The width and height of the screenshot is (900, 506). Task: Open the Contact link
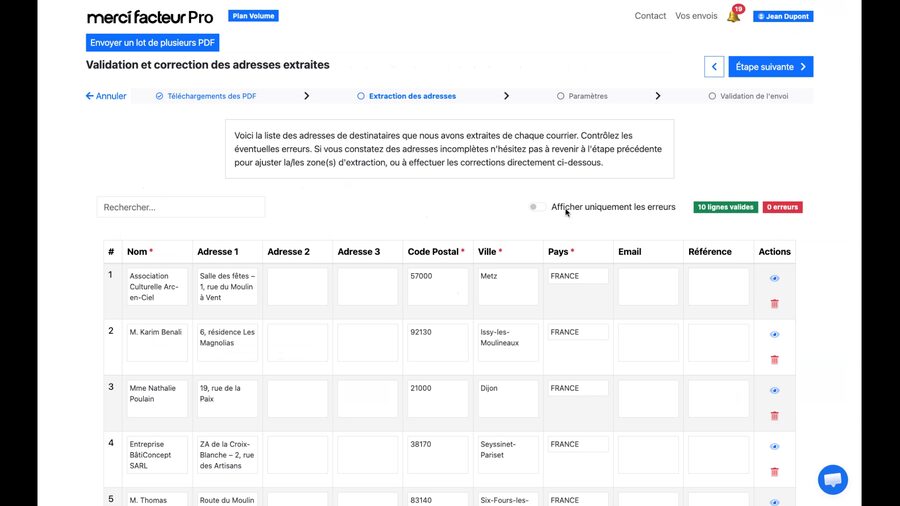pos(650,16)
